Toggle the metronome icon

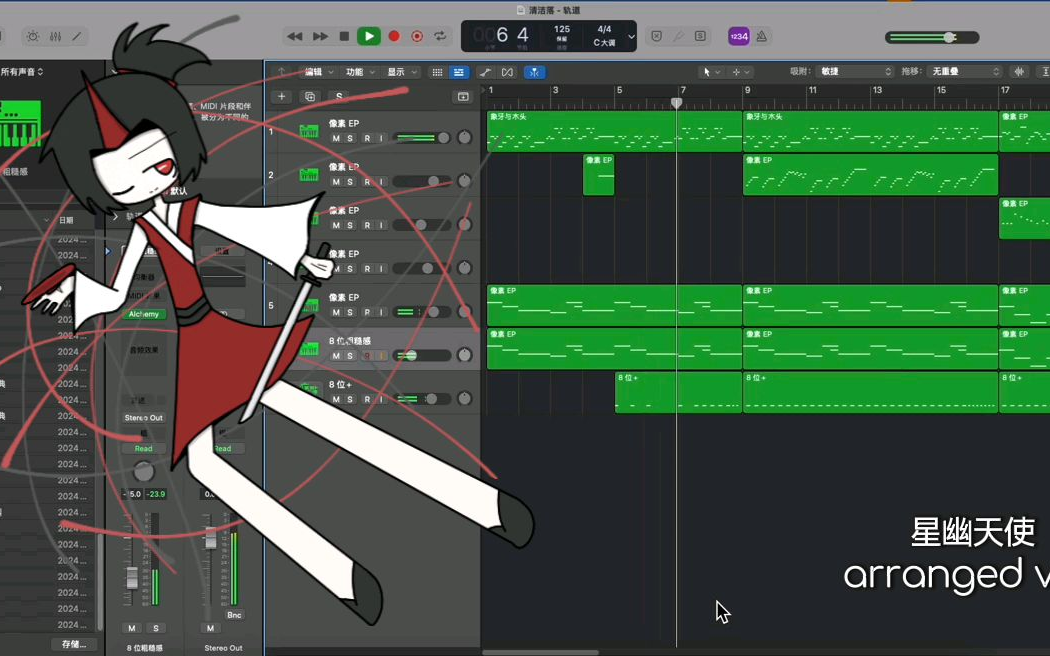tap(761, 36)
